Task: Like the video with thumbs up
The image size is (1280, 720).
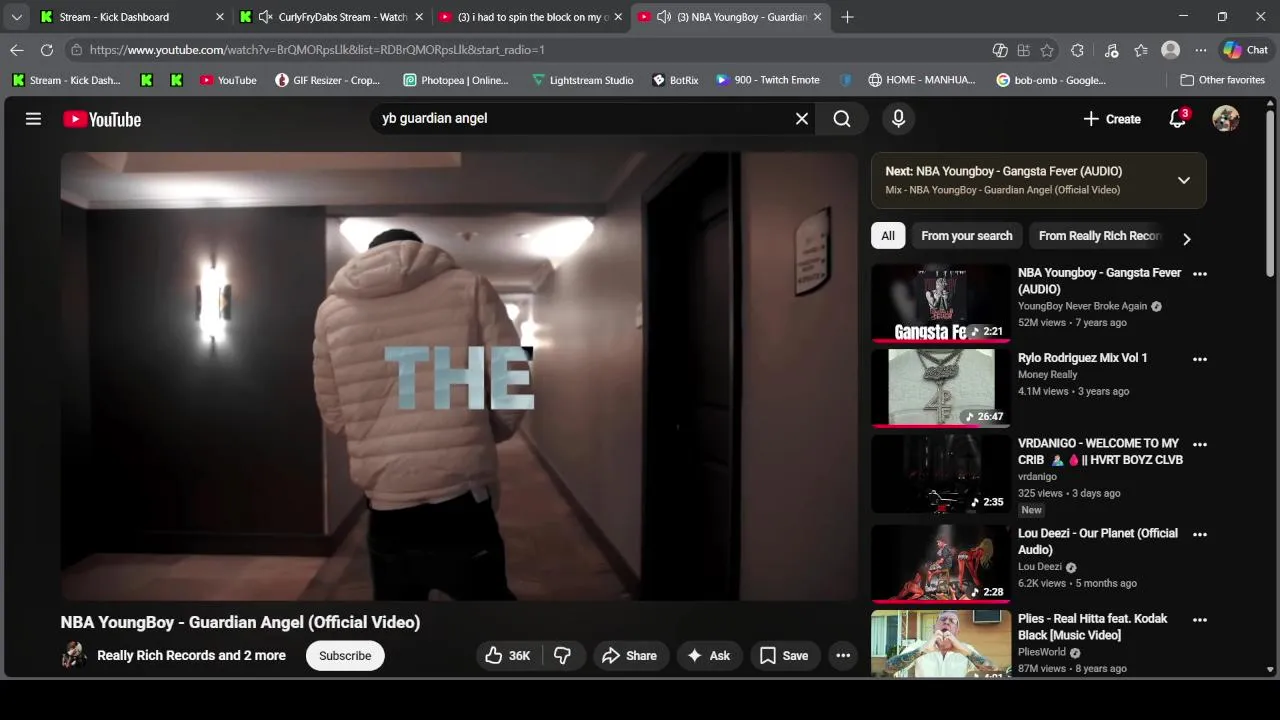Action: pyautogui.click(x=508, y=656)
